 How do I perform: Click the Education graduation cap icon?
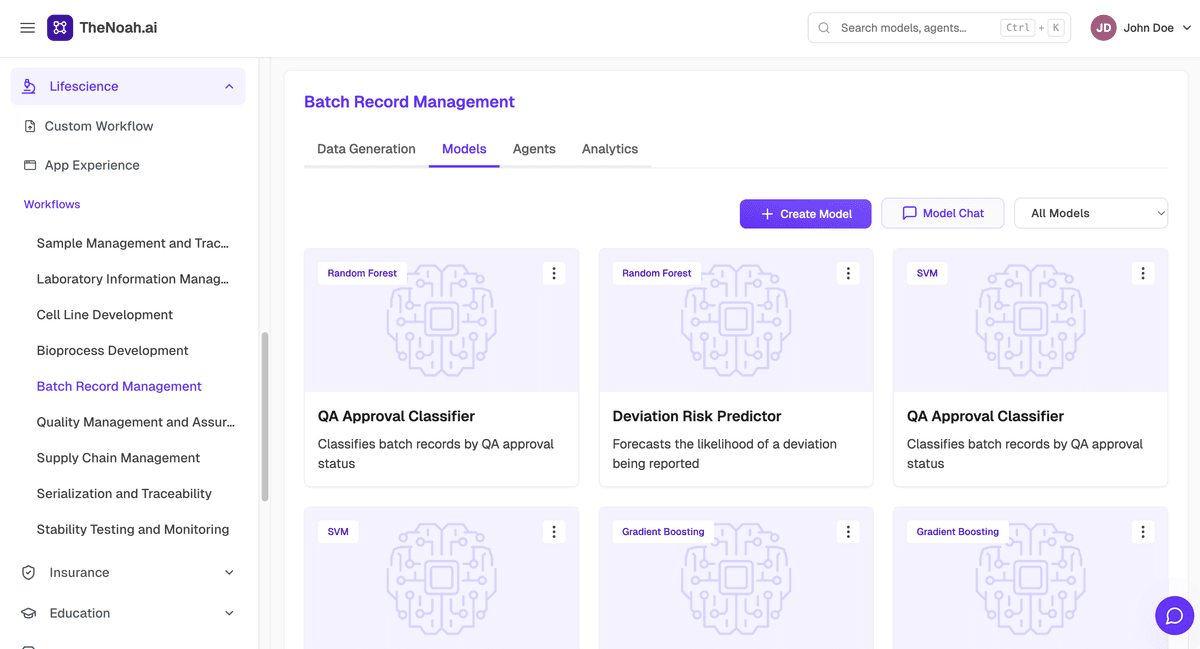coord(29,613)
